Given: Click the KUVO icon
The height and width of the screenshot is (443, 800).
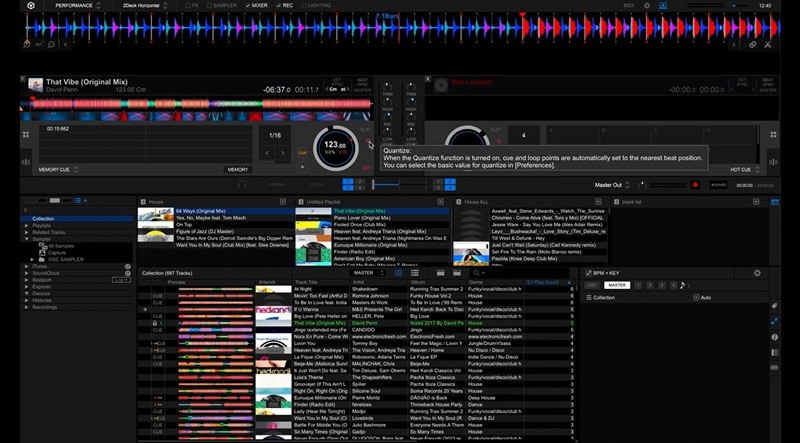Looking at the screenshot, I should coord(718,185).
